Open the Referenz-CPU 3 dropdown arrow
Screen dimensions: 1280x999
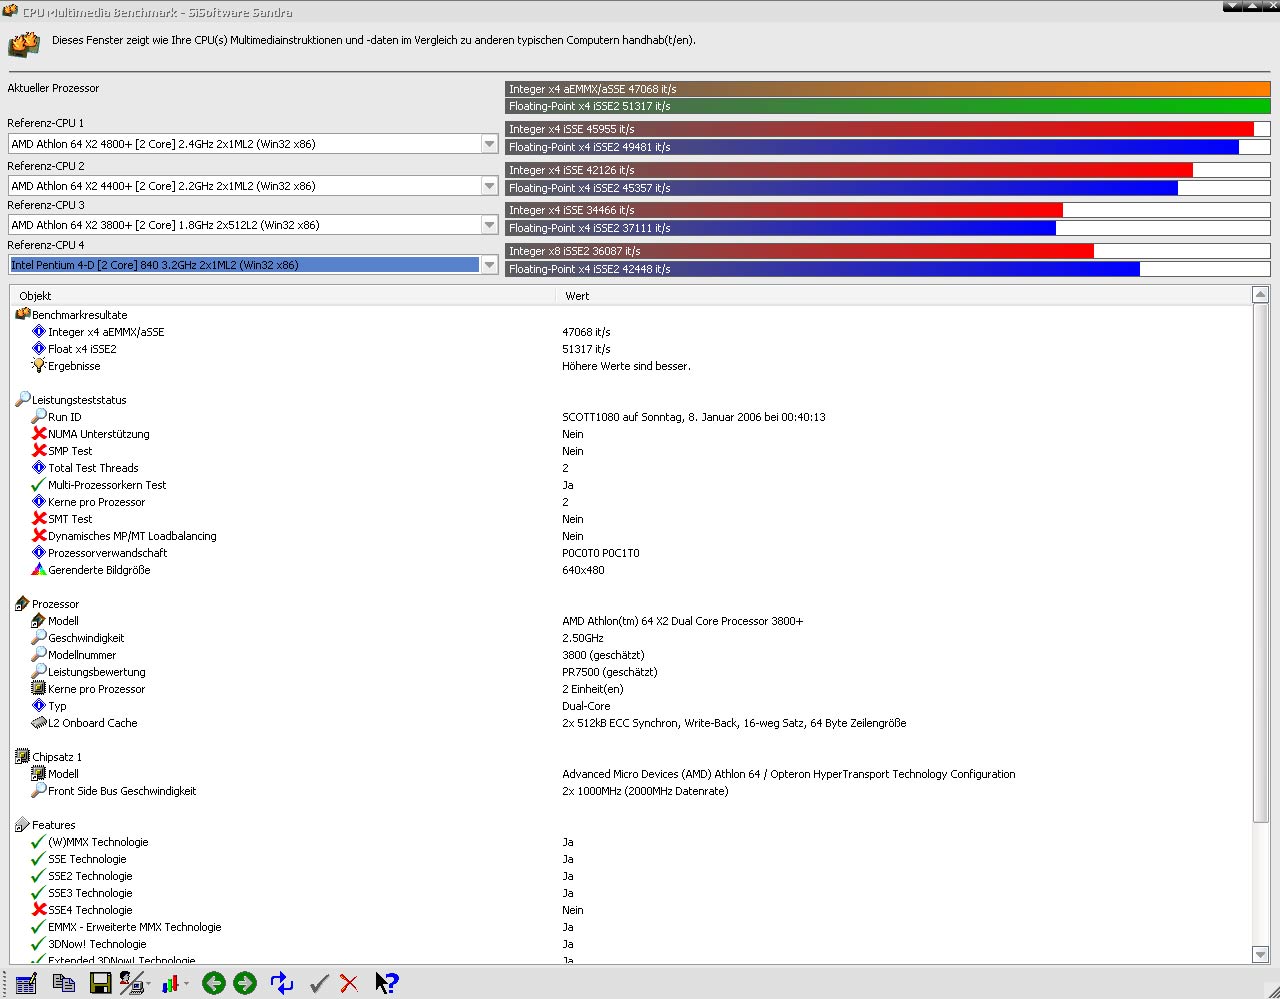[489, 225]
